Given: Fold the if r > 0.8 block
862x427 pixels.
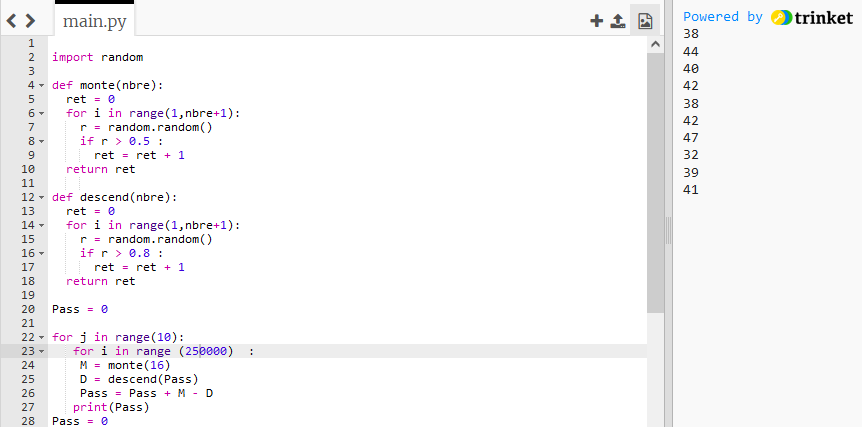Looking at the screenshot, I should (42, 254).
